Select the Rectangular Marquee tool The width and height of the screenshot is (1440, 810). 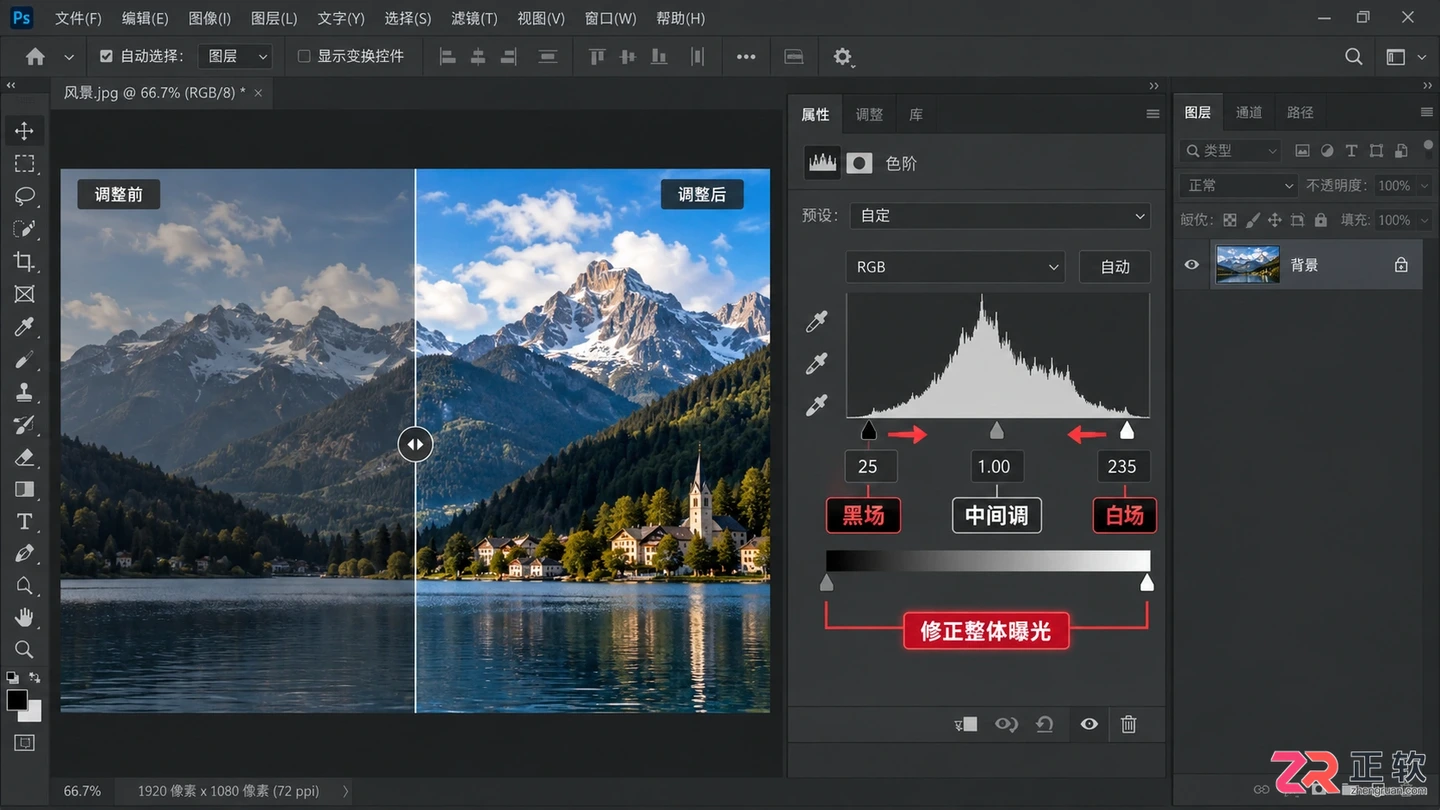pyautogui.click(x=24, y=164)
